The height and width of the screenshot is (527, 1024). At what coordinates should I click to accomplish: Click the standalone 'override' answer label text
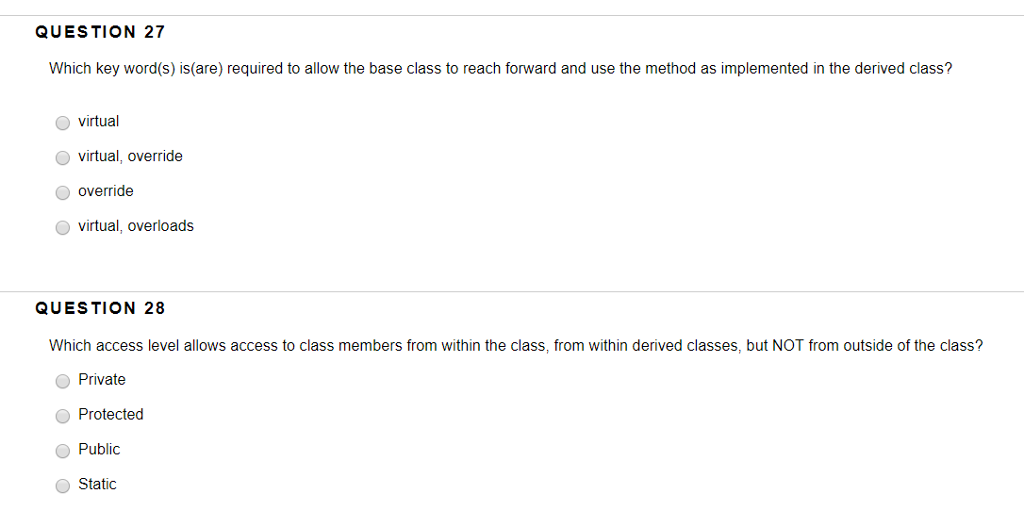coord(106,191)
